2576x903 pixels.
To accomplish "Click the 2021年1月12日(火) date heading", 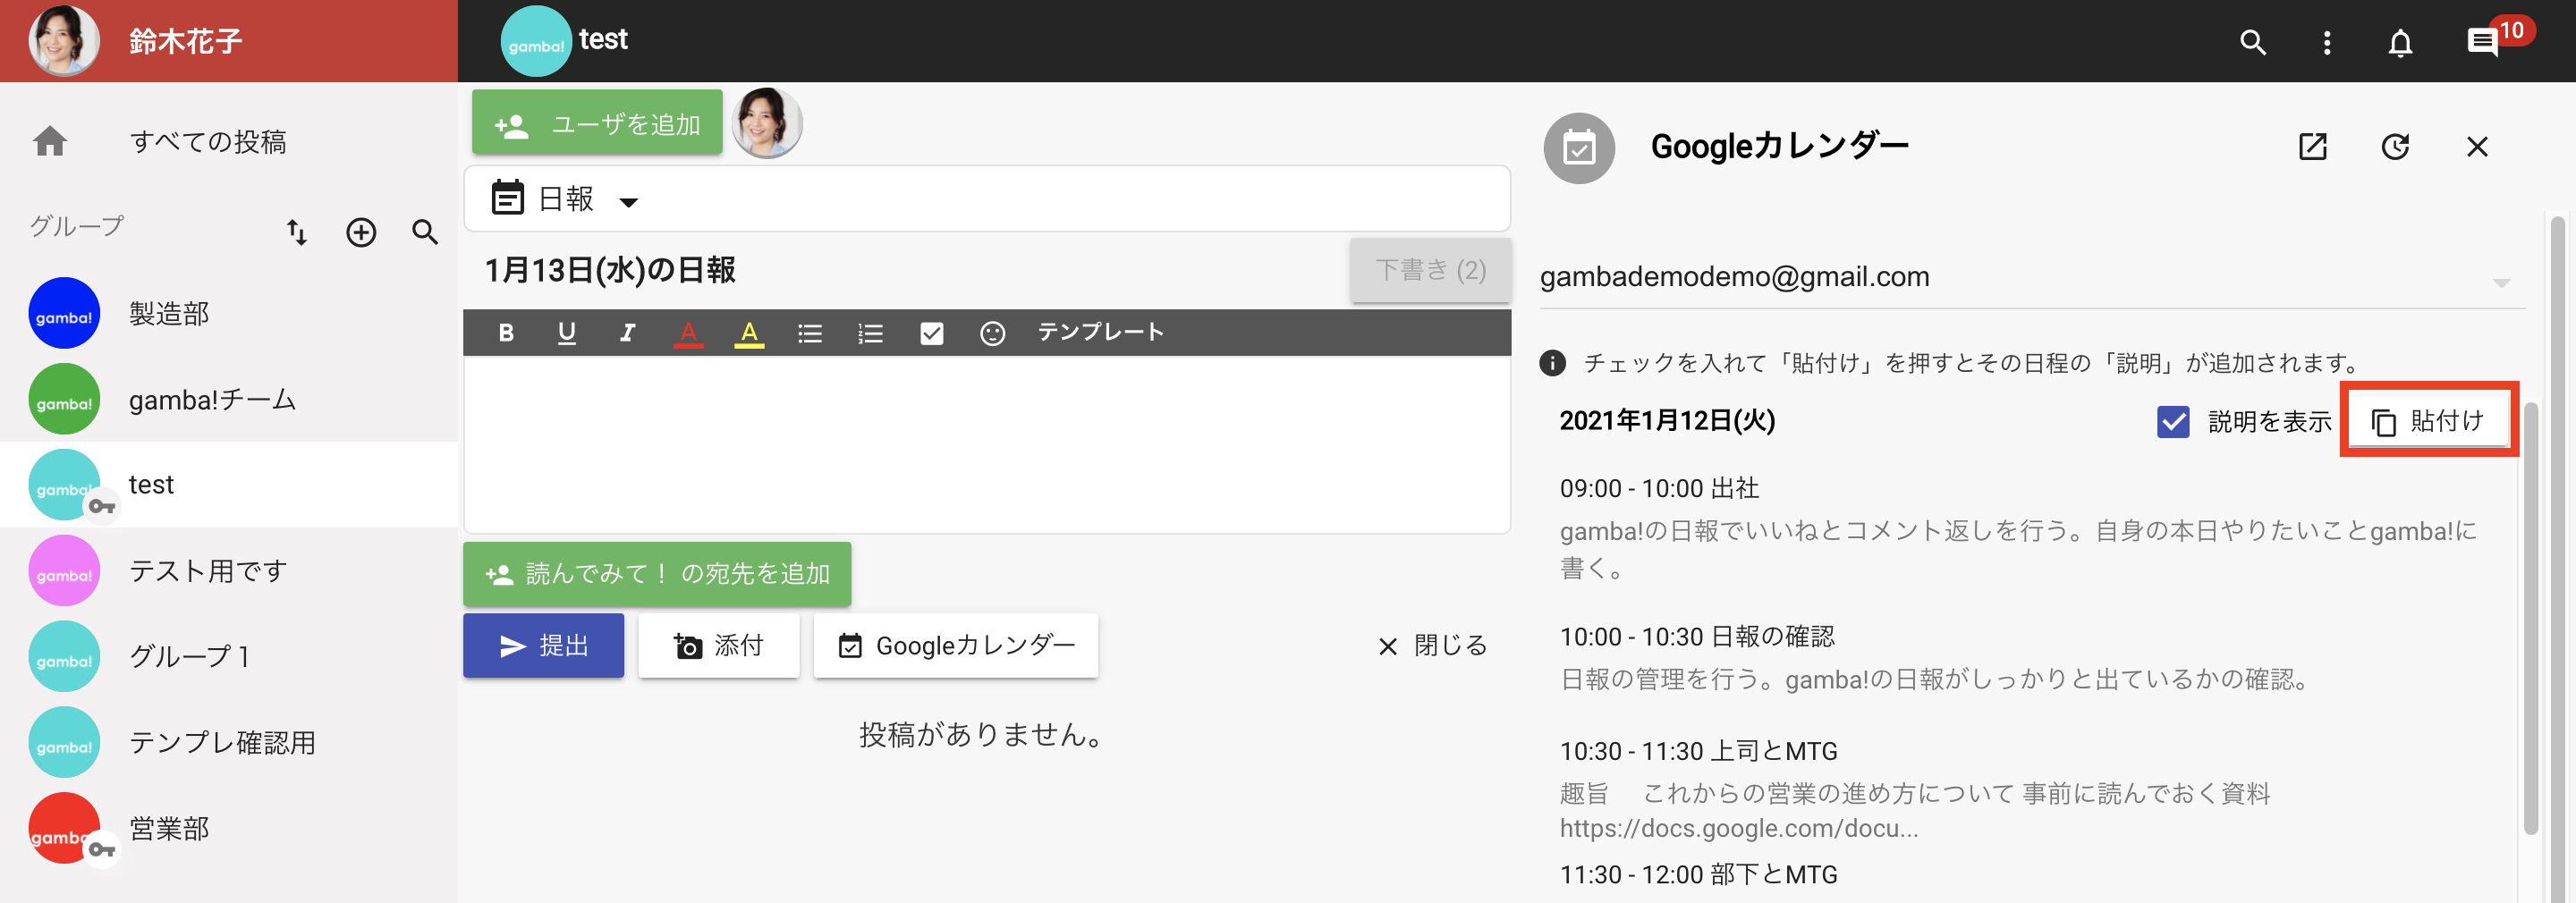I will pos(1667,421).
